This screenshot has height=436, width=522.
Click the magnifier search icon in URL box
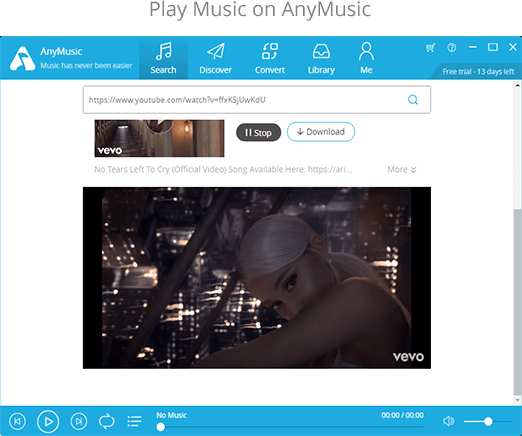point(413,100)
